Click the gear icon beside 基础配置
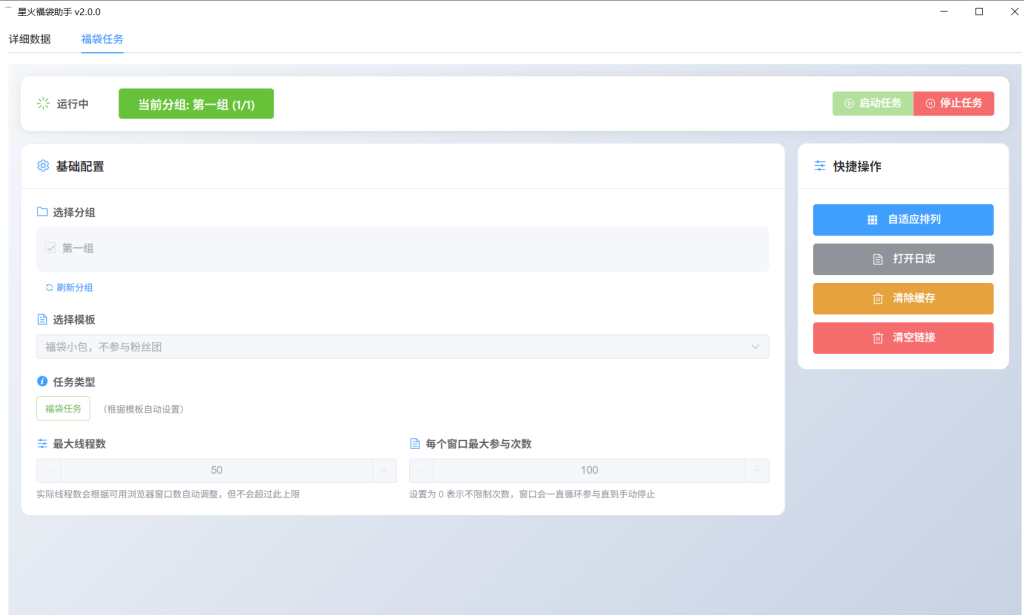The image size is (1024, 615). (43, 166)
